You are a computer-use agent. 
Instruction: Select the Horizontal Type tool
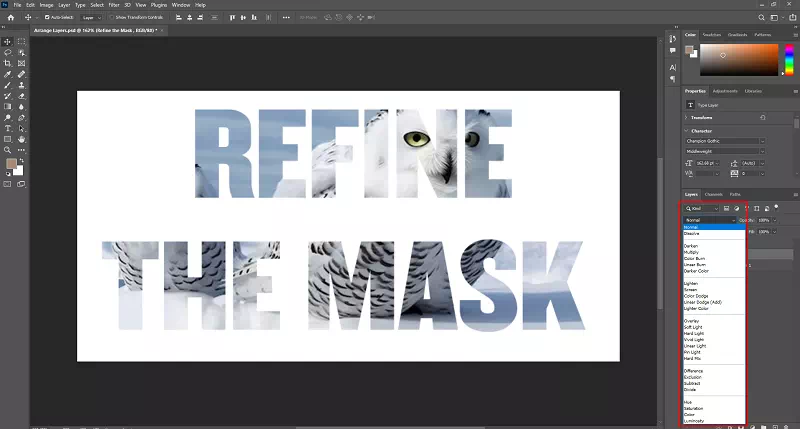[x=8, y=129]
